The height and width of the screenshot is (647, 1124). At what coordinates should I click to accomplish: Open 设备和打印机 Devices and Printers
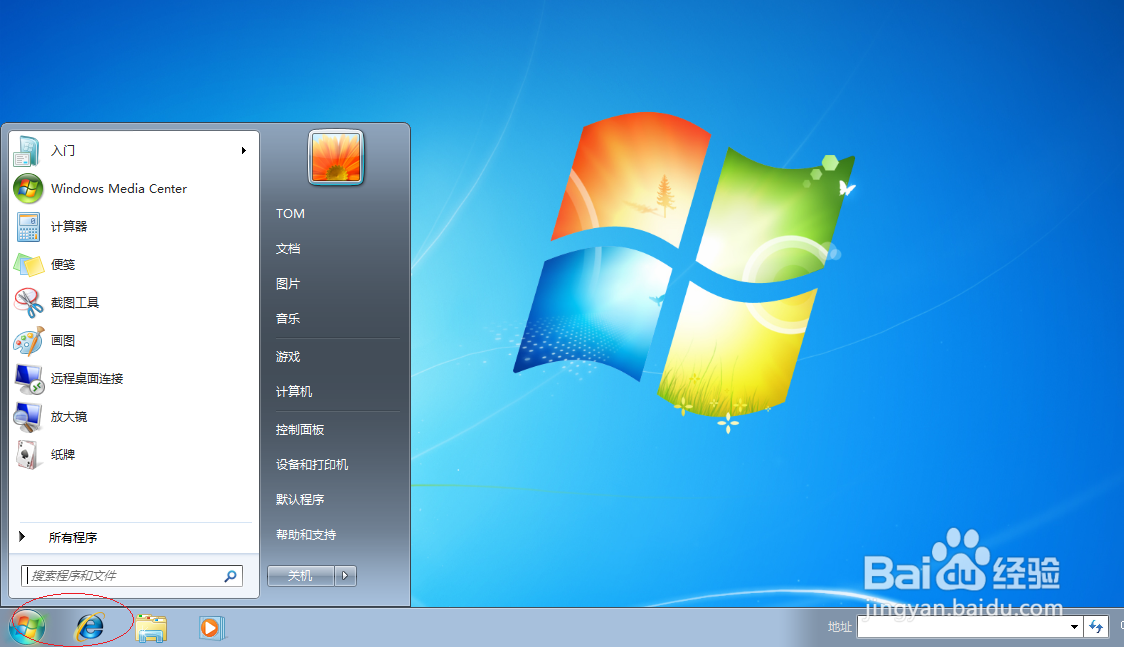[311, 464]
